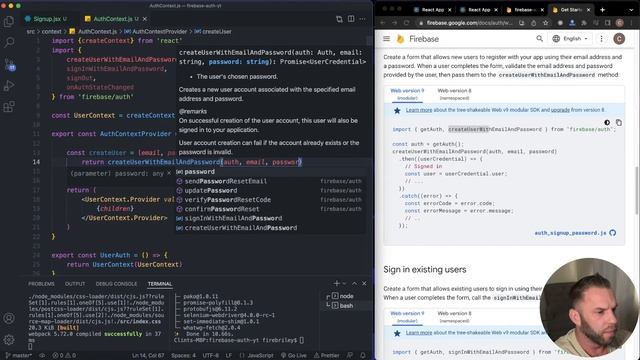Click the Chrome address bar URL

click(469, 23)
